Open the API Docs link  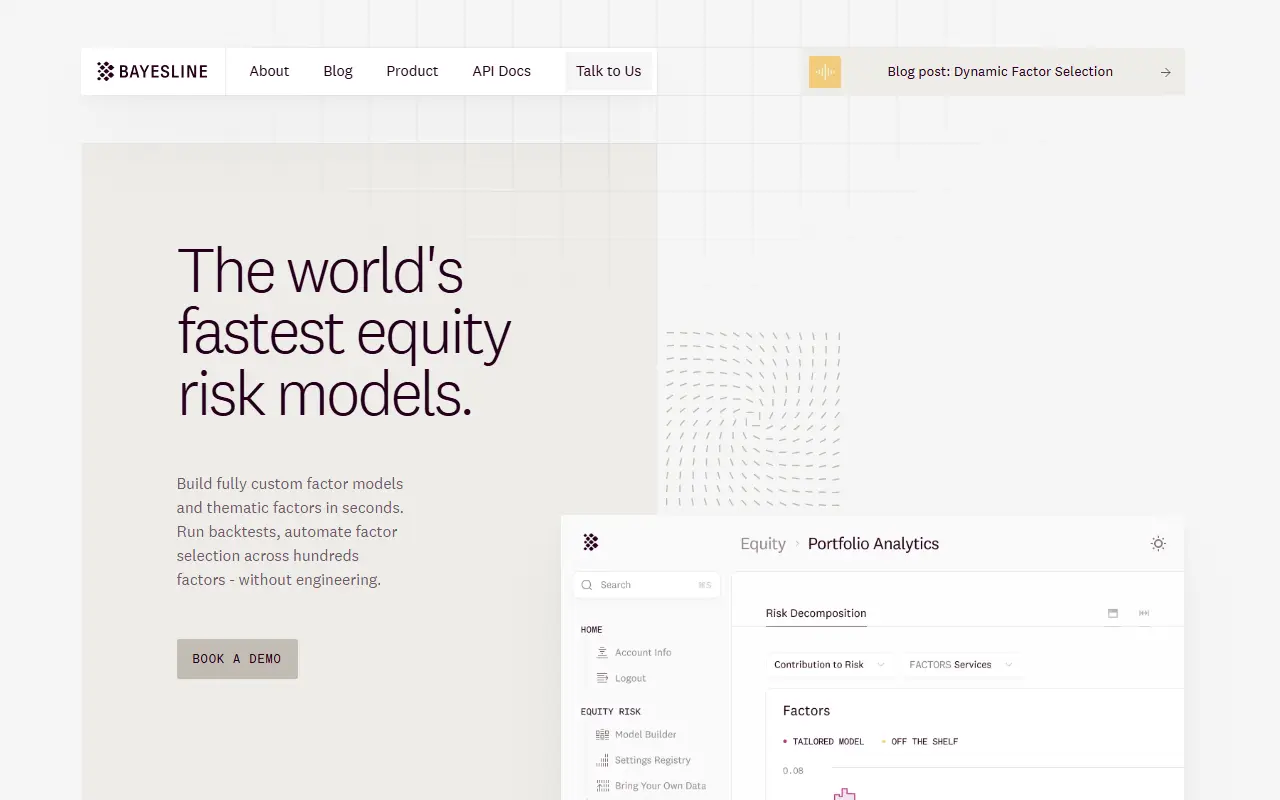(x=502, y=71)
